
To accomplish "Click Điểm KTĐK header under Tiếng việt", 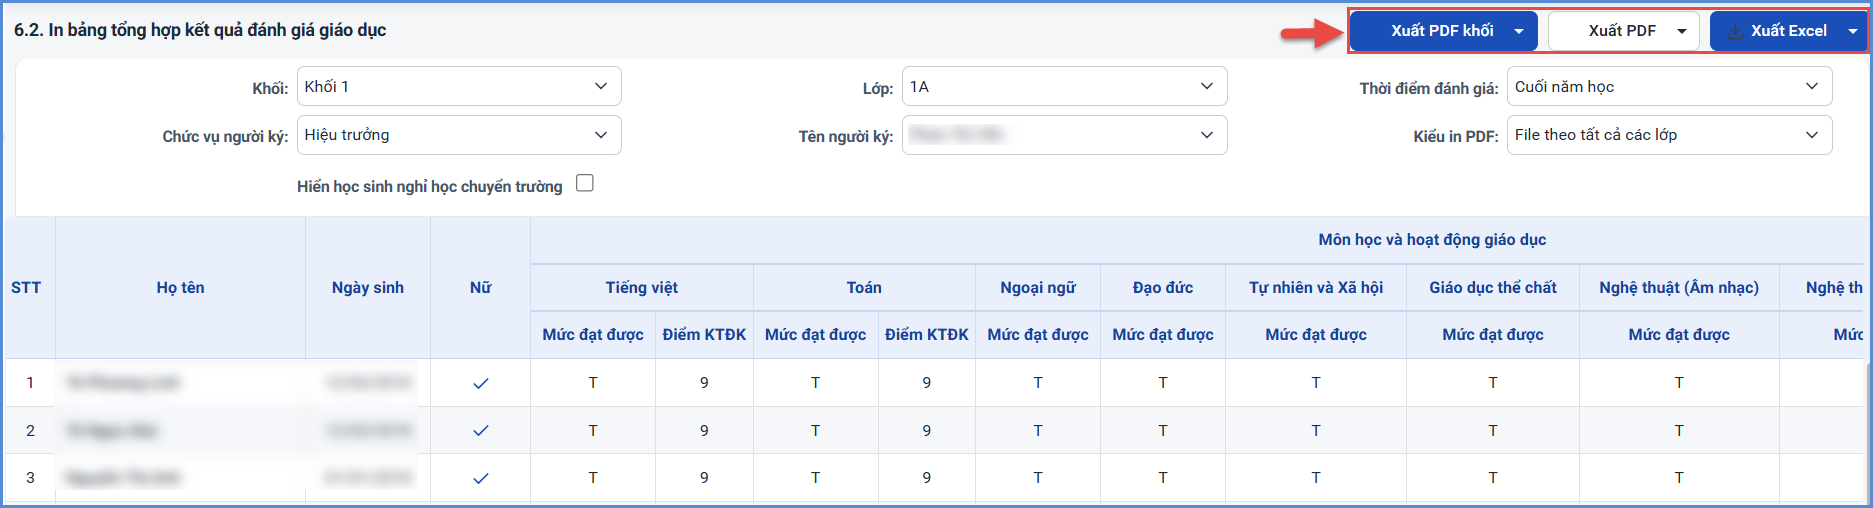I will click(704, 335).
